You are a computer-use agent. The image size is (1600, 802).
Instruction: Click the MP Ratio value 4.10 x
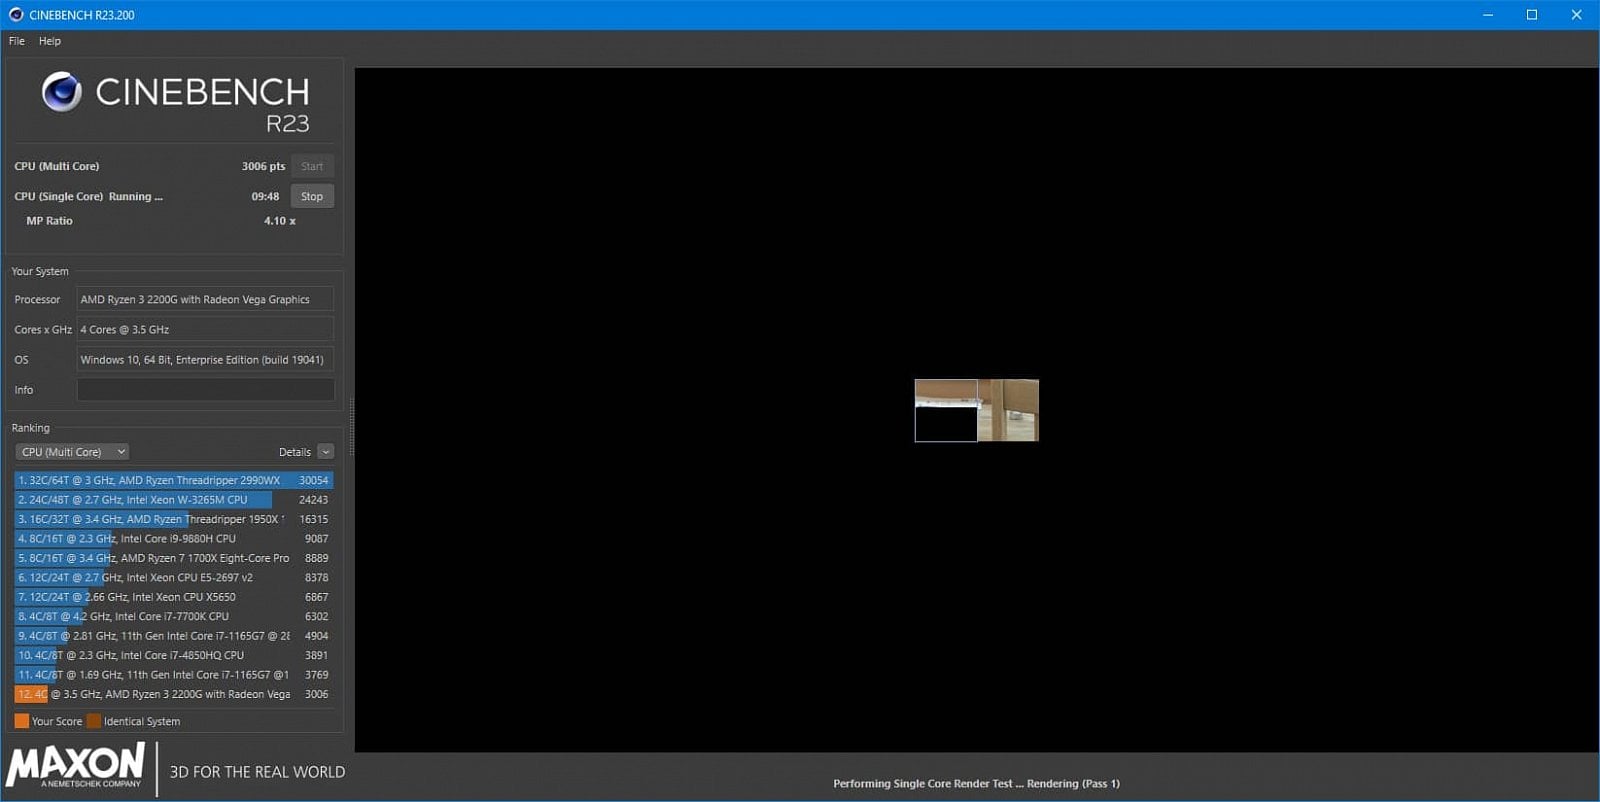tap(280, 221)
